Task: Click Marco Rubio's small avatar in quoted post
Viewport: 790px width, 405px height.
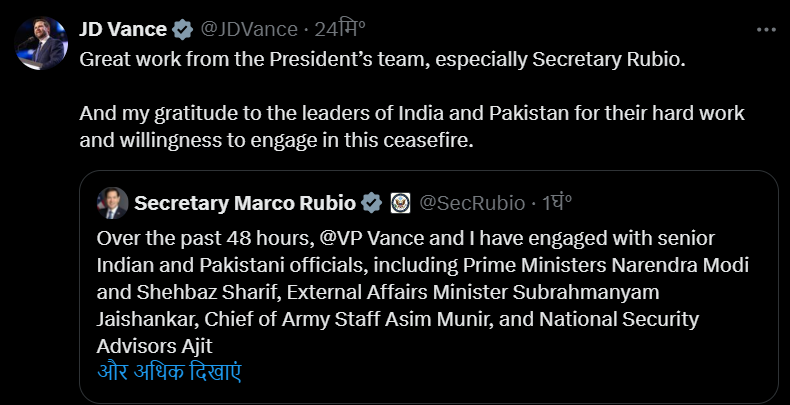Action: coord(112,202)
